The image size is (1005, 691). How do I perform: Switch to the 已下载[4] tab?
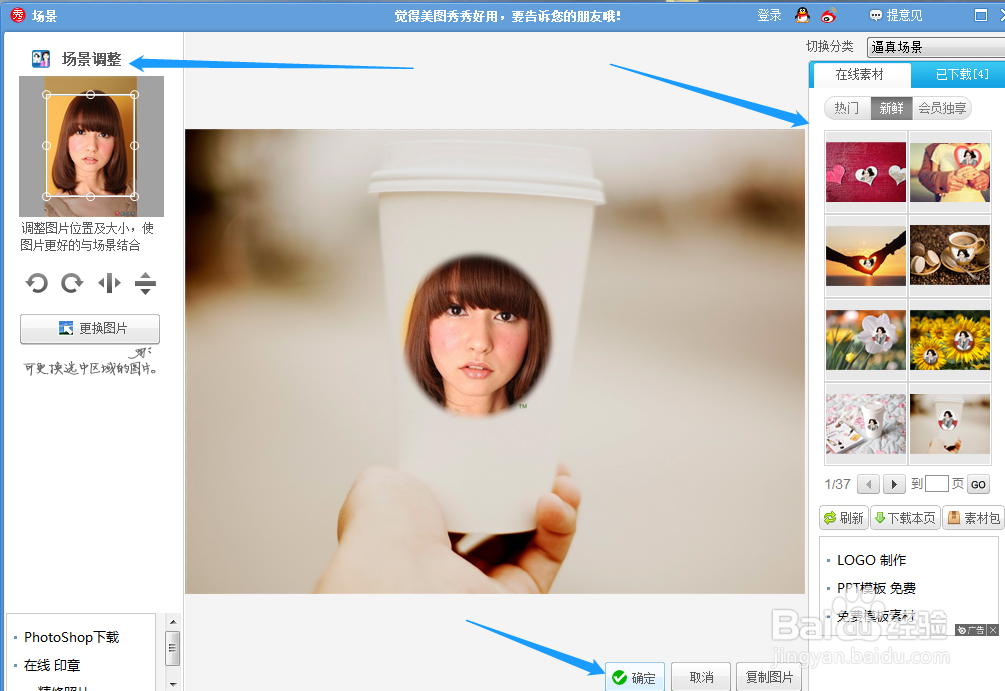(x=961, y=74)
